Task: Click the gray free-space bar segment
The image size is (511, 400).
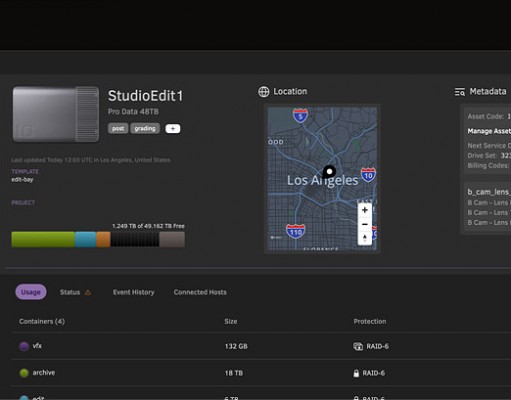Action: point(172,239)
